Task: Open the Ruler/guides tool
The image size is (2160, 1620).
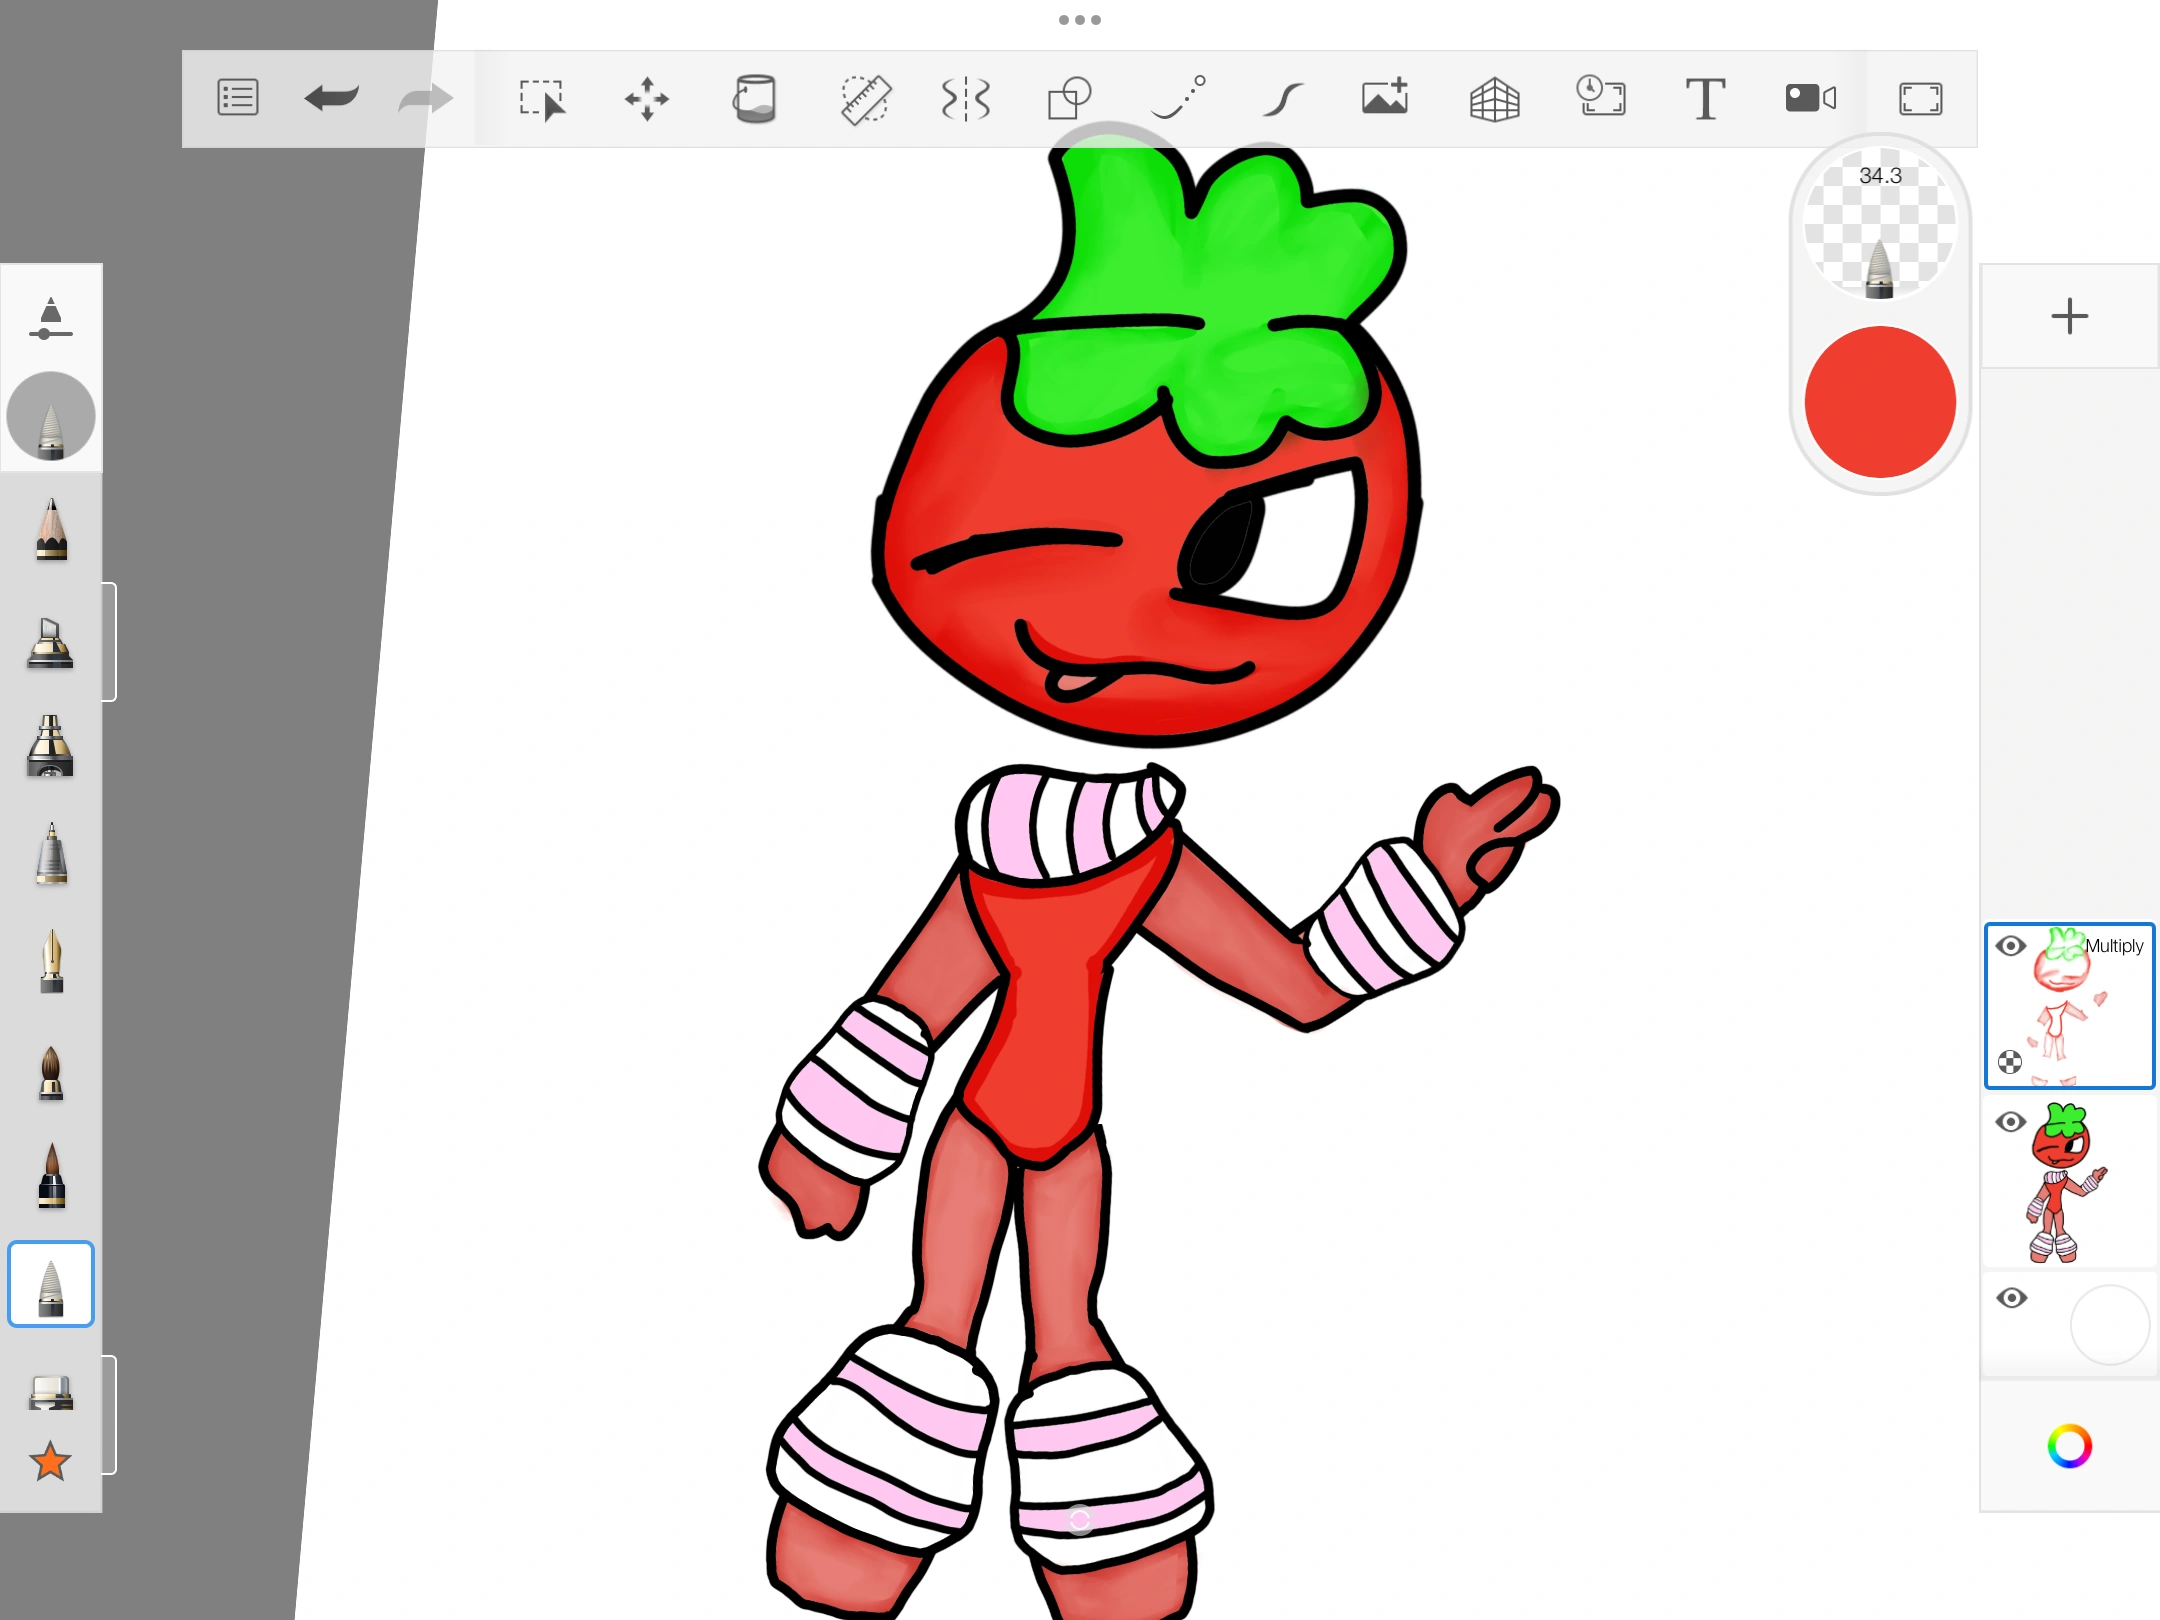Action: click(x=864, y=98)
